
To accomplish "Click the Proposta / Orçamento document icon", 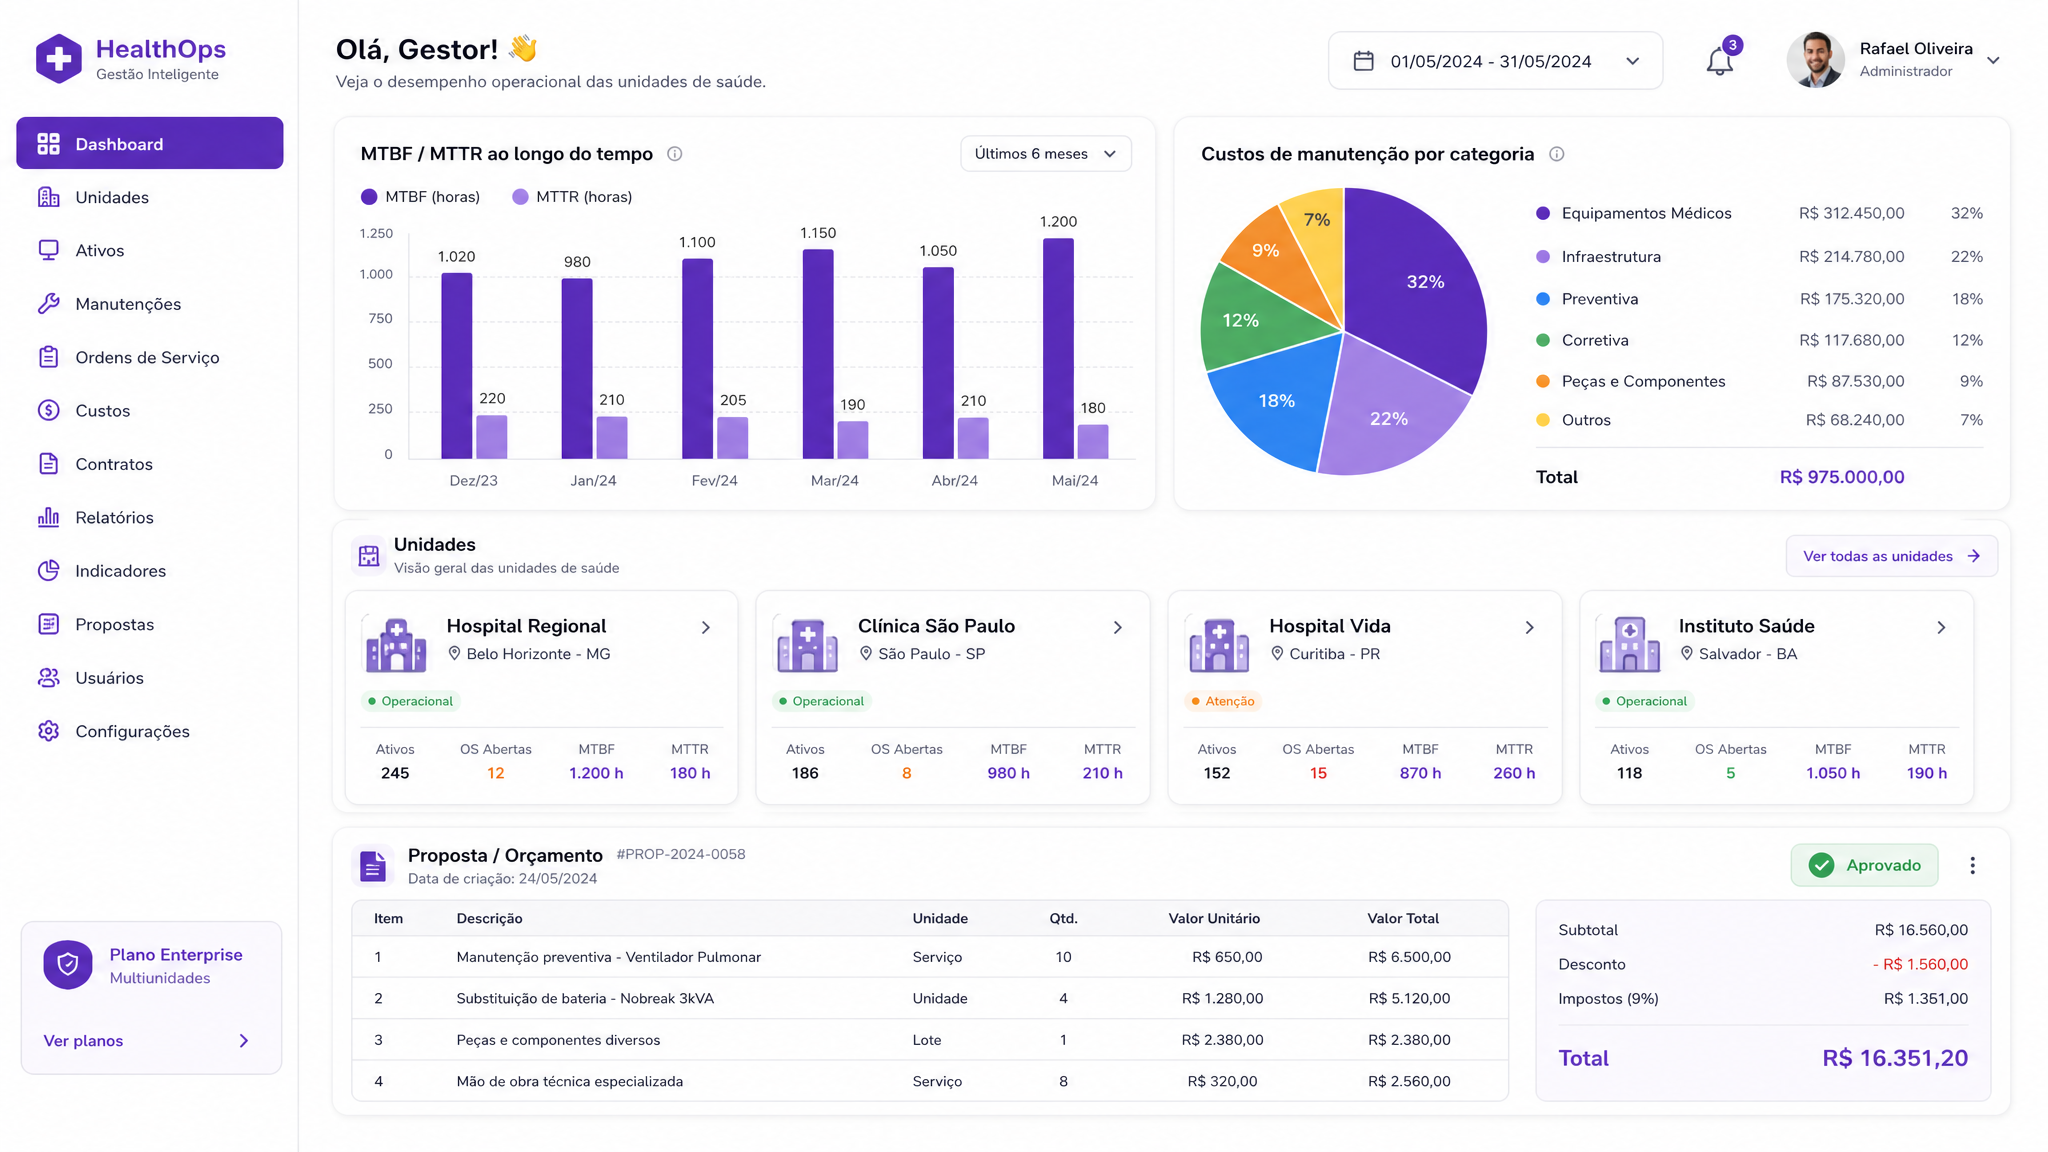I will (x=373, y=866).
